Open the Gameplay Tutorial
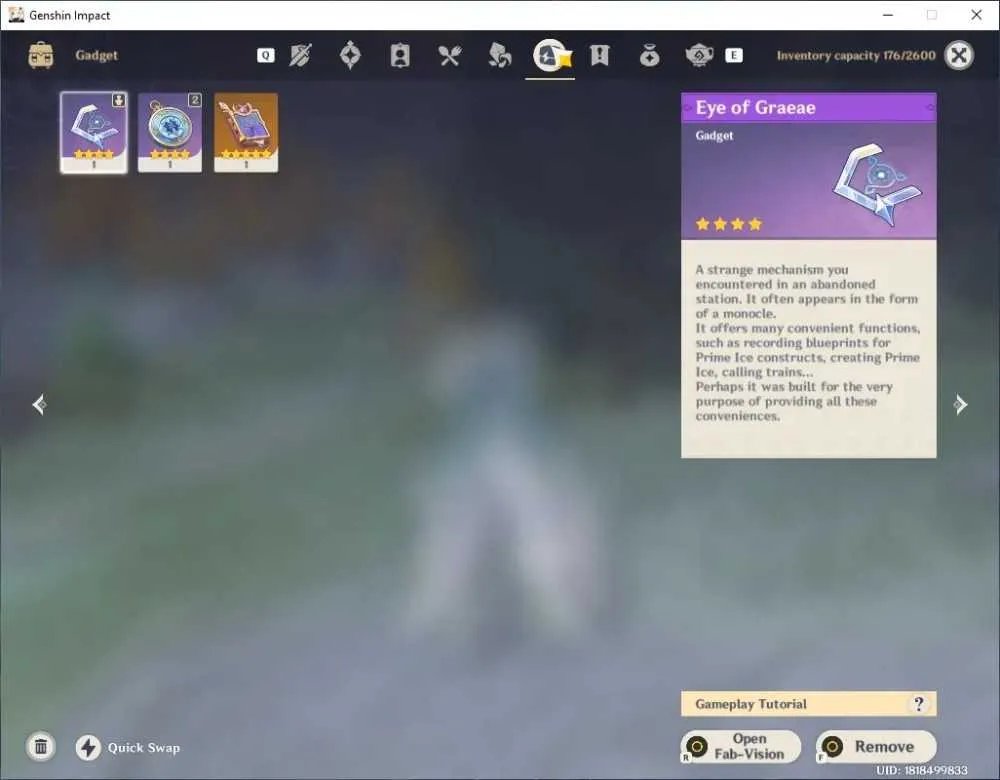 click(x=809, y=704)
